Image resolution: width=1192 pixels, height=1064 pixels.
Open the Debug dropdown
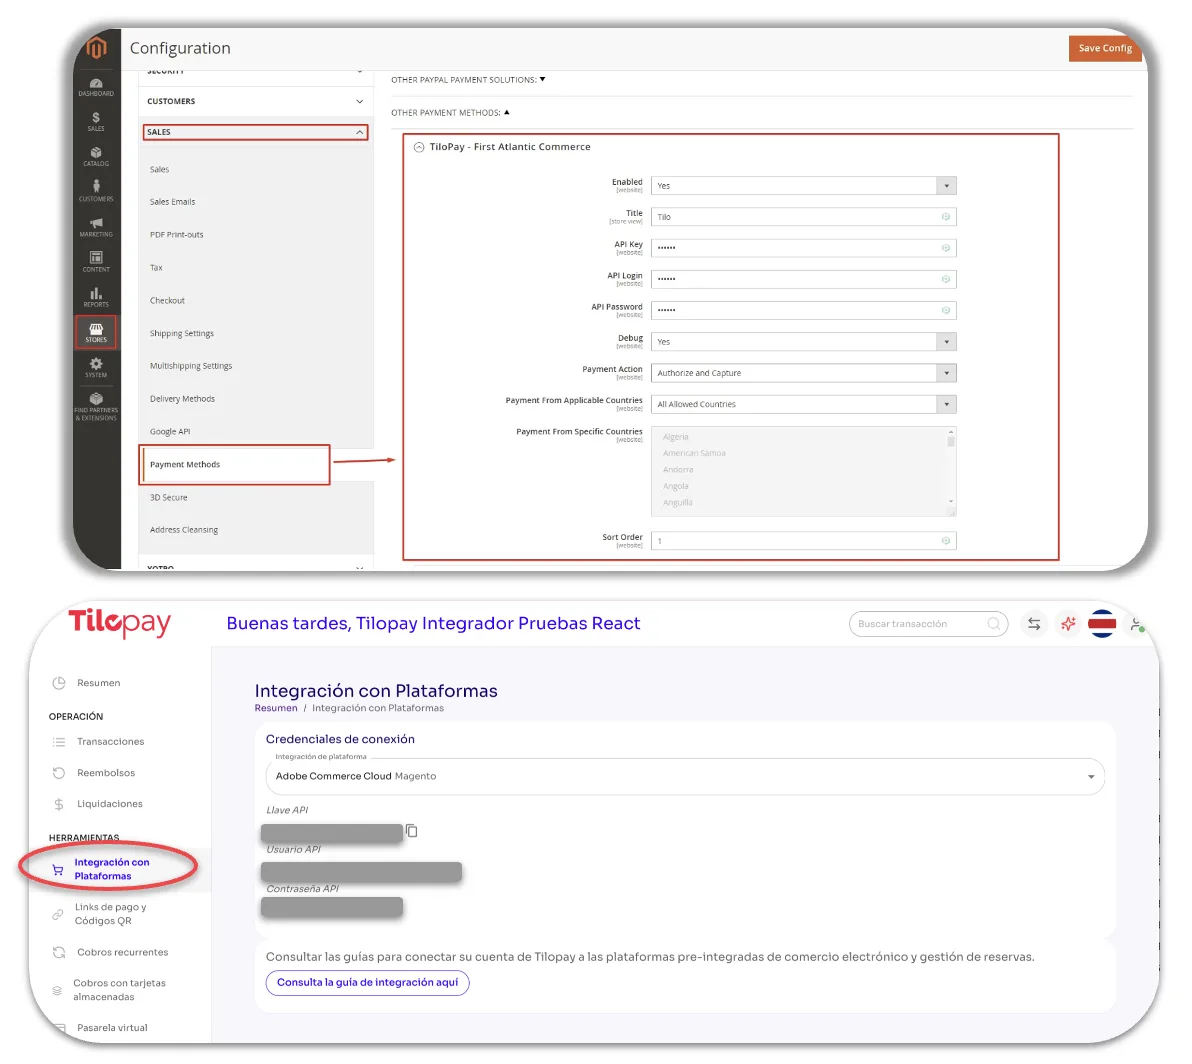[804, 342]
